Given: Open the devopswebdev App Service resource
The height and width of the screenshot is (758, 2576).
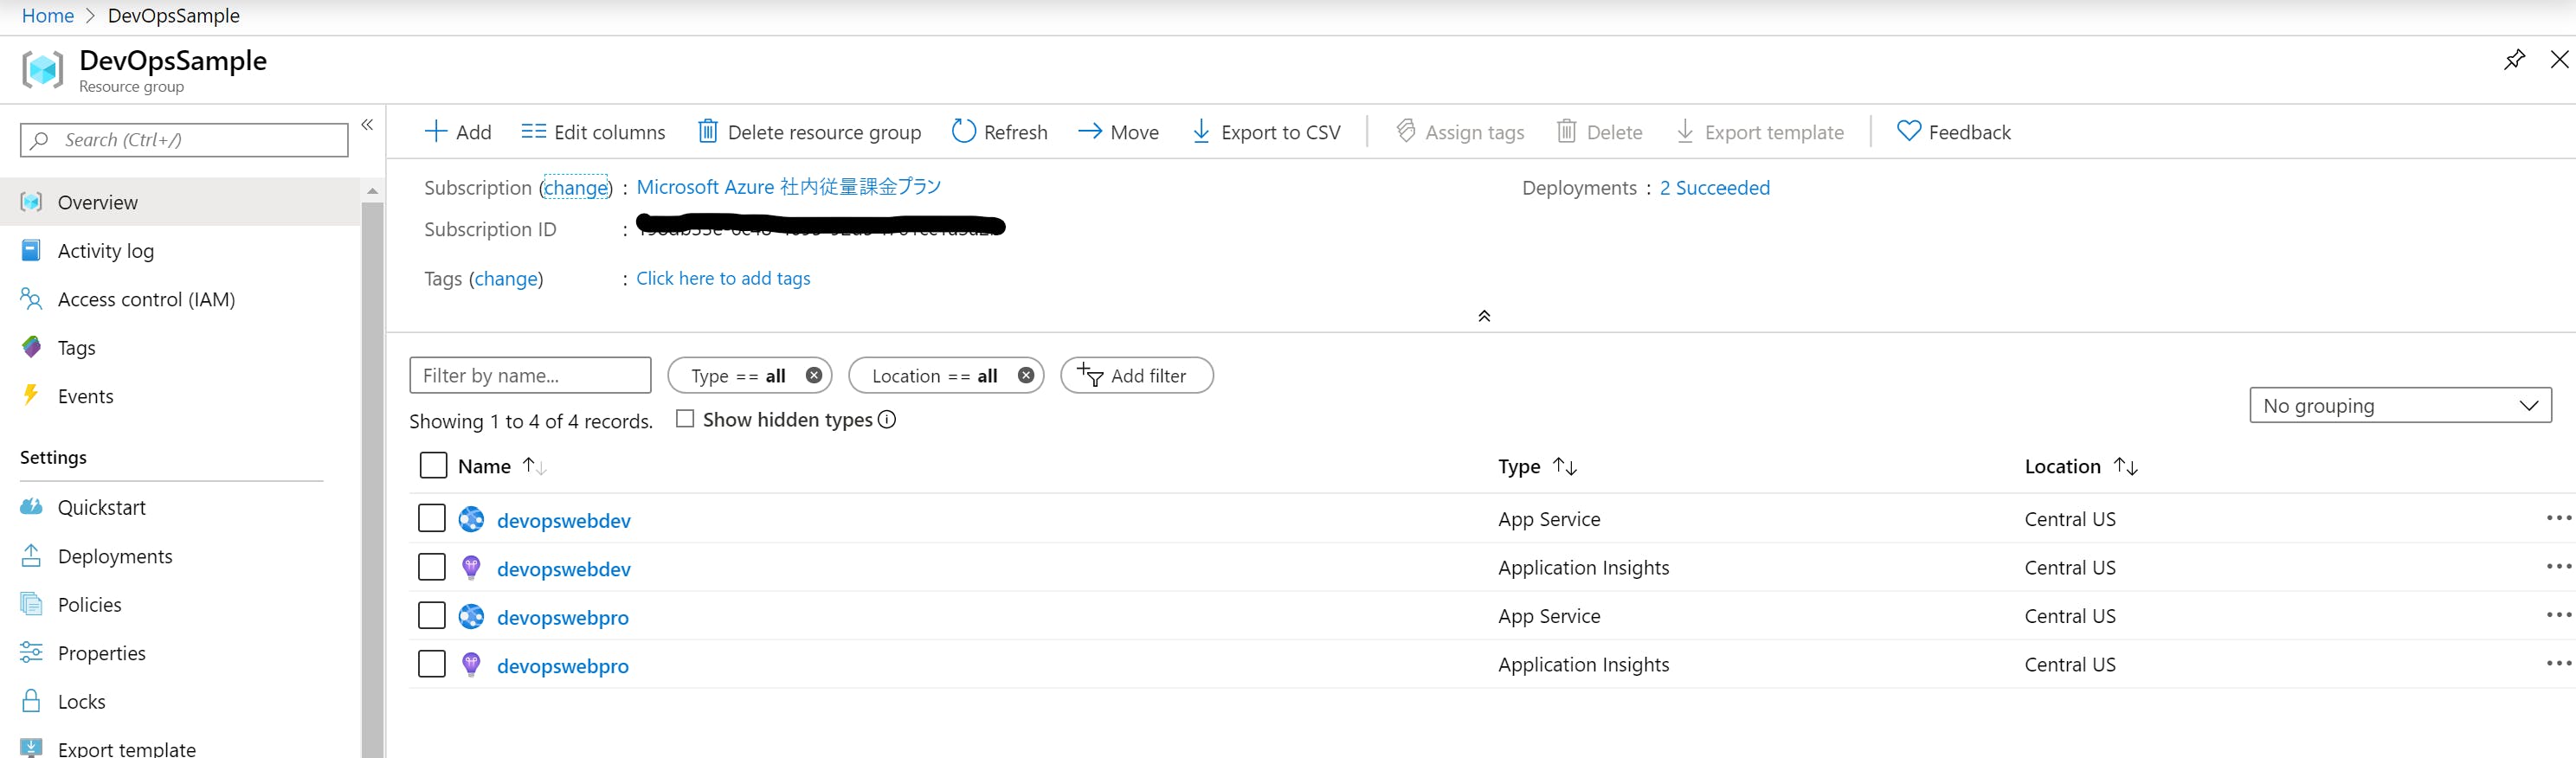Looking at the screenshot, I should [564, 520].
